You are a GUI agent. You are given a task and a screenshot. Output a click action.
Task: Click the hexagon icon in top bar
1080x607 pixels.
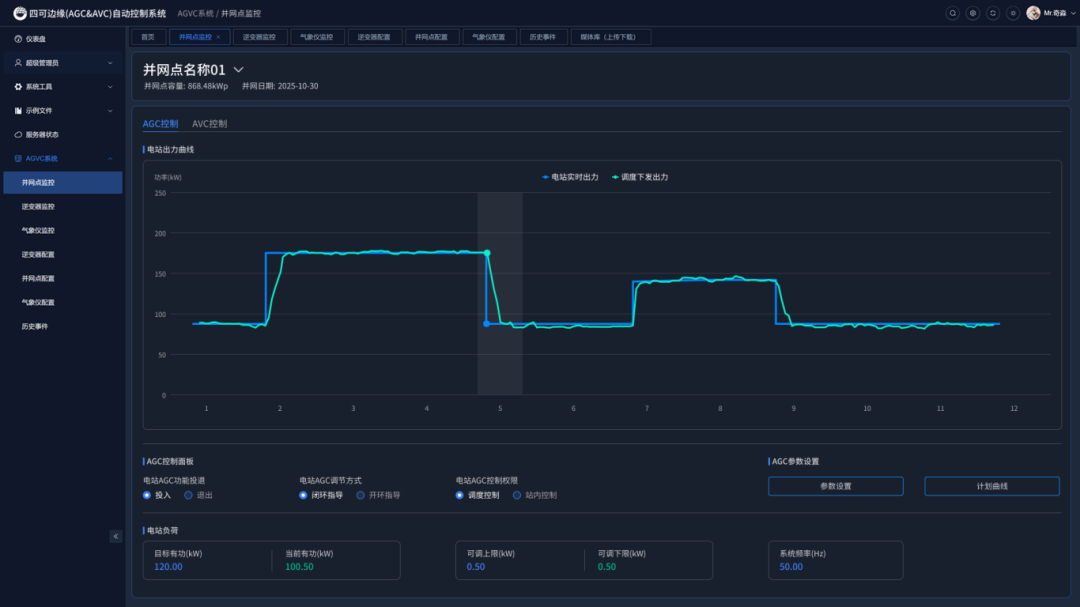[972, 13]
